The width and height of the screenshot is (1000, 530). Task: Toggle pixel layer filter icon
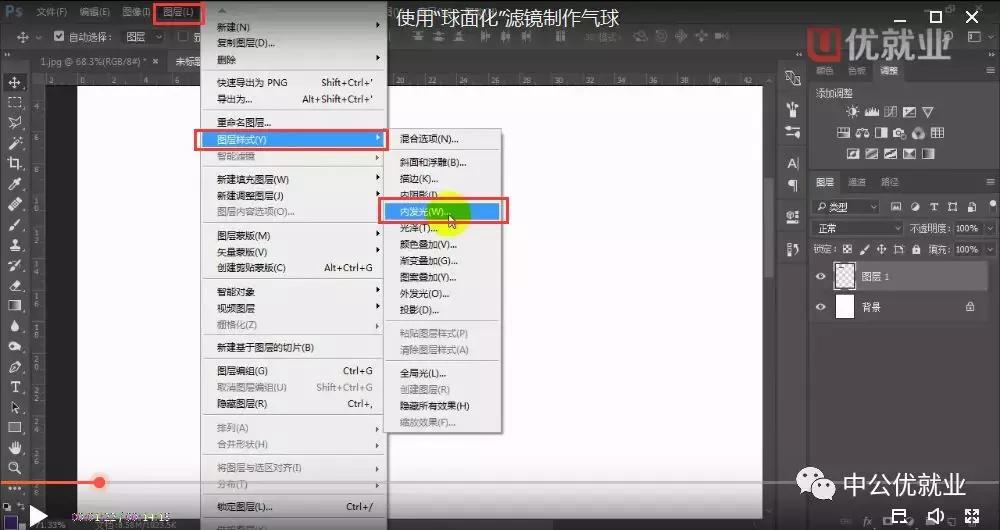click(x=896, y=207)
